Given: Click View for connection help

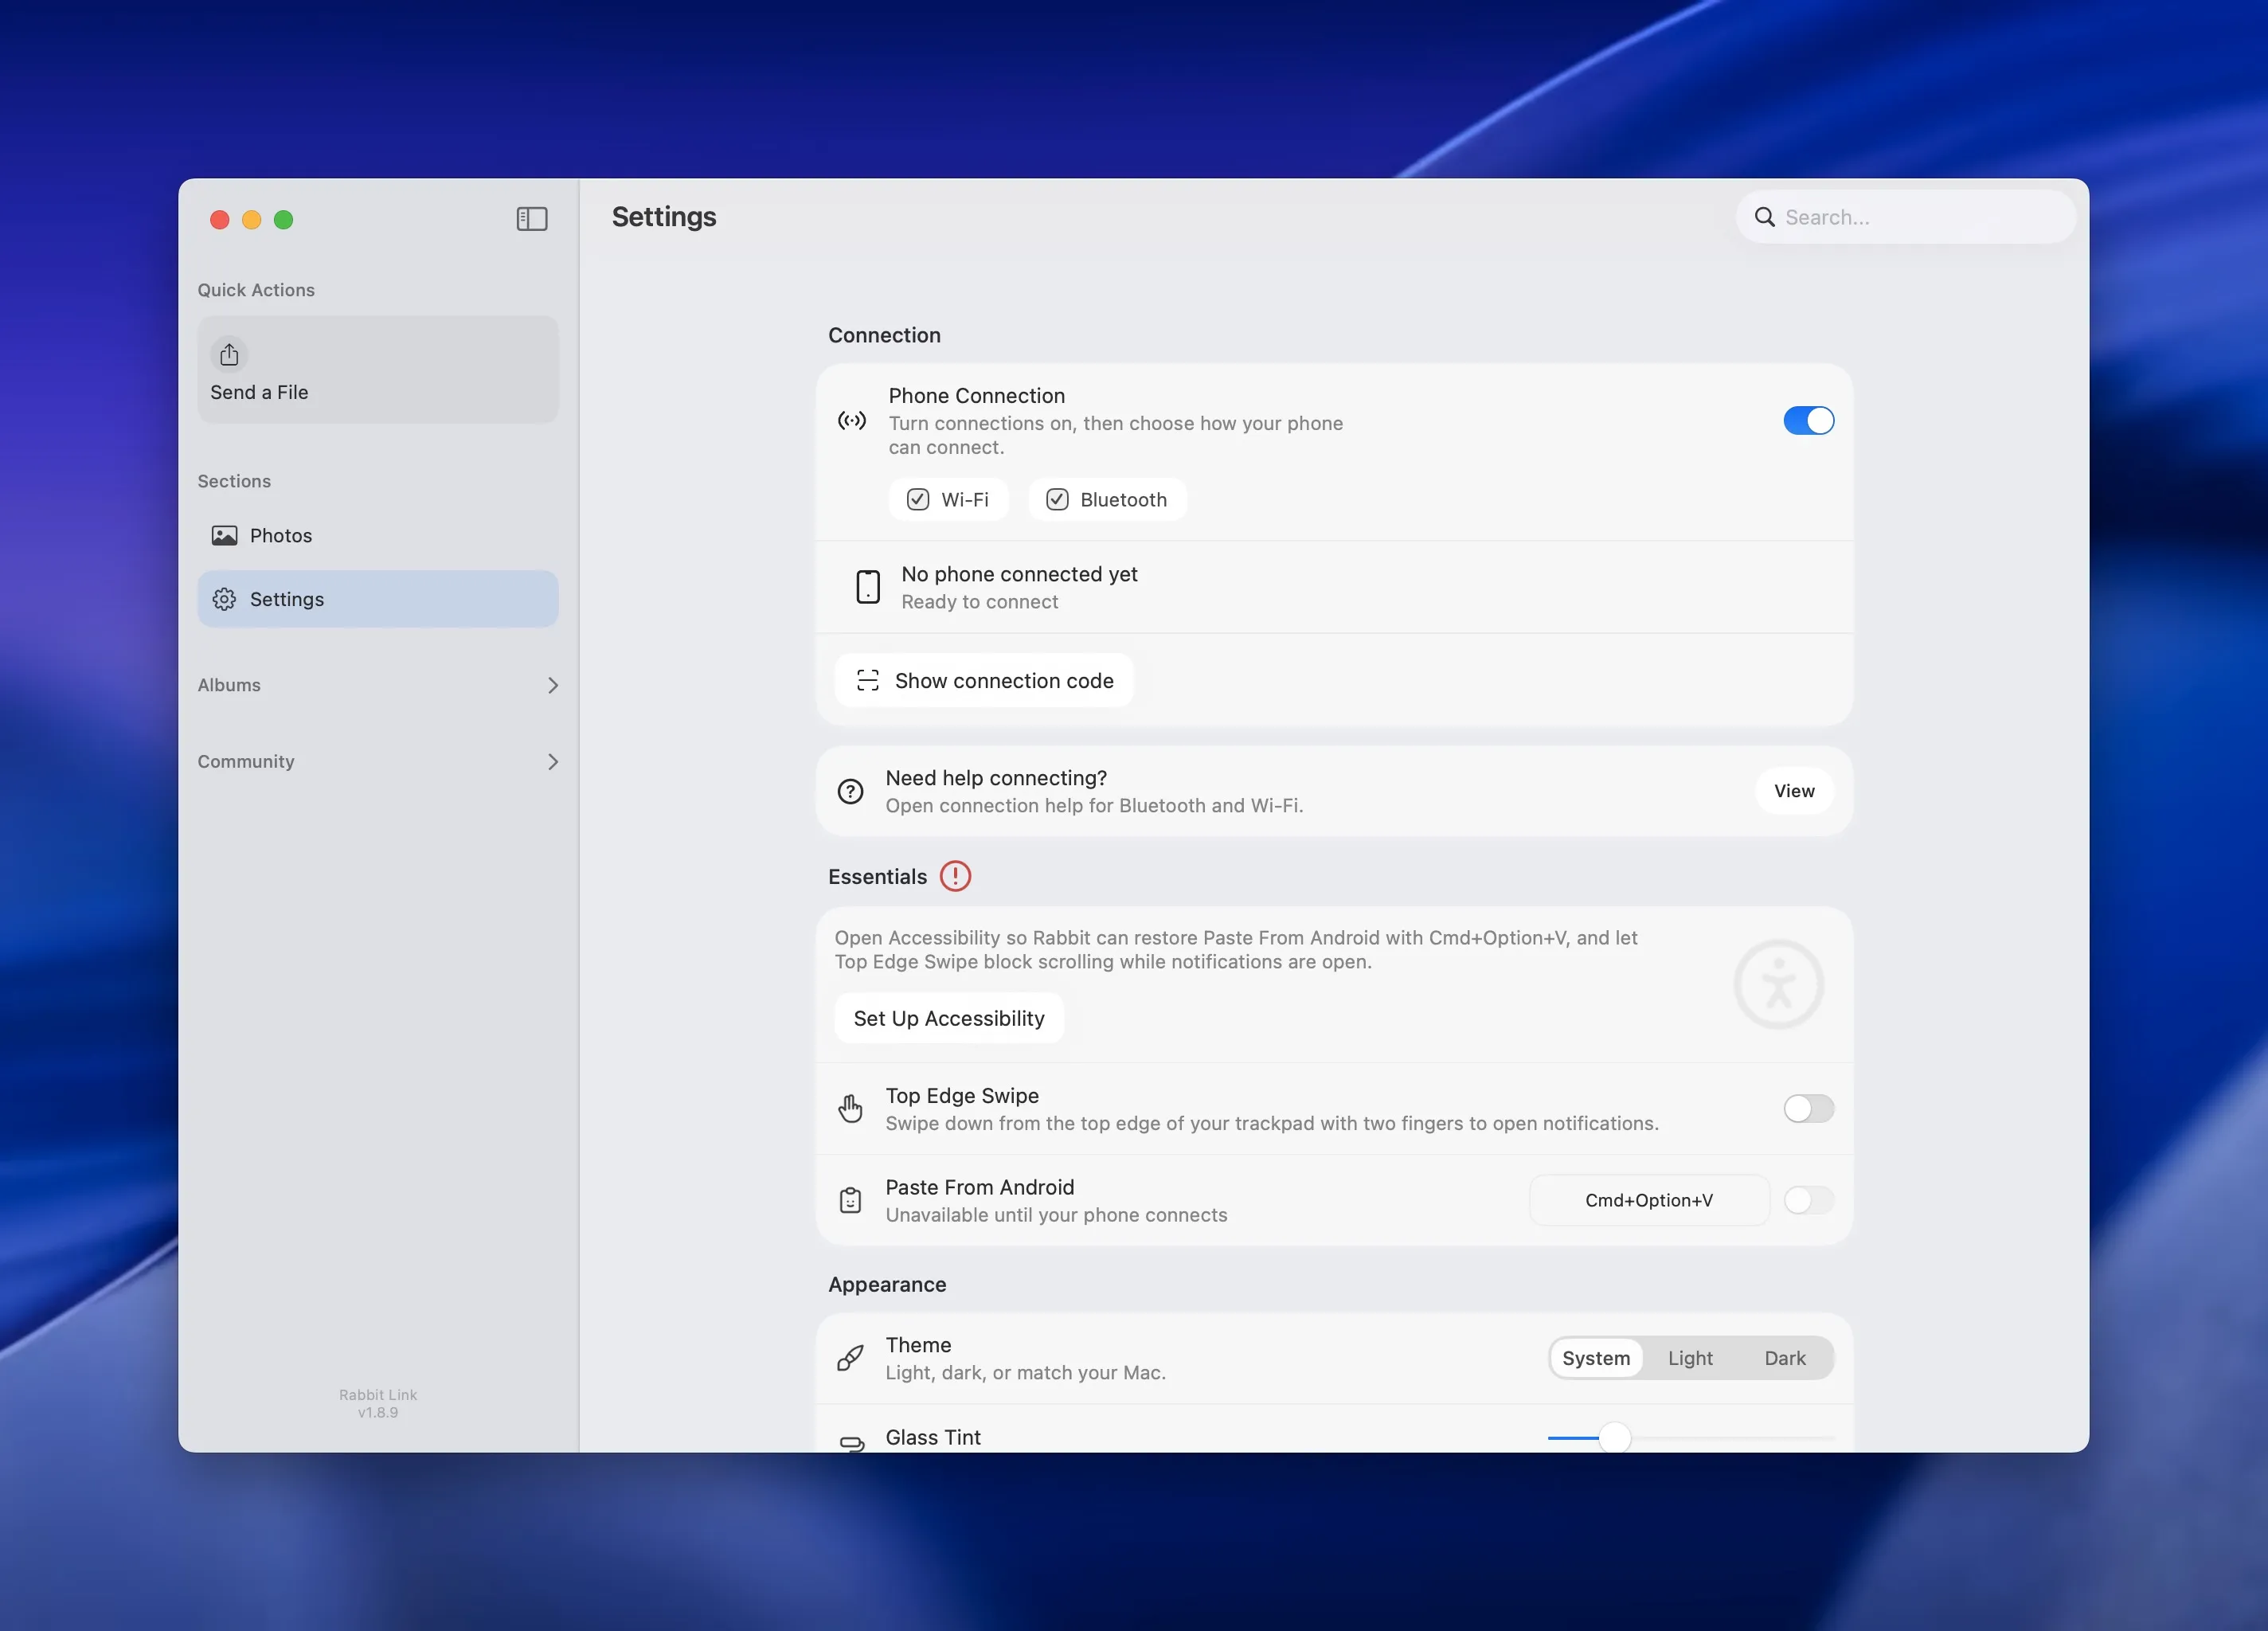Looking at the screenshot, I should 1794,791.
